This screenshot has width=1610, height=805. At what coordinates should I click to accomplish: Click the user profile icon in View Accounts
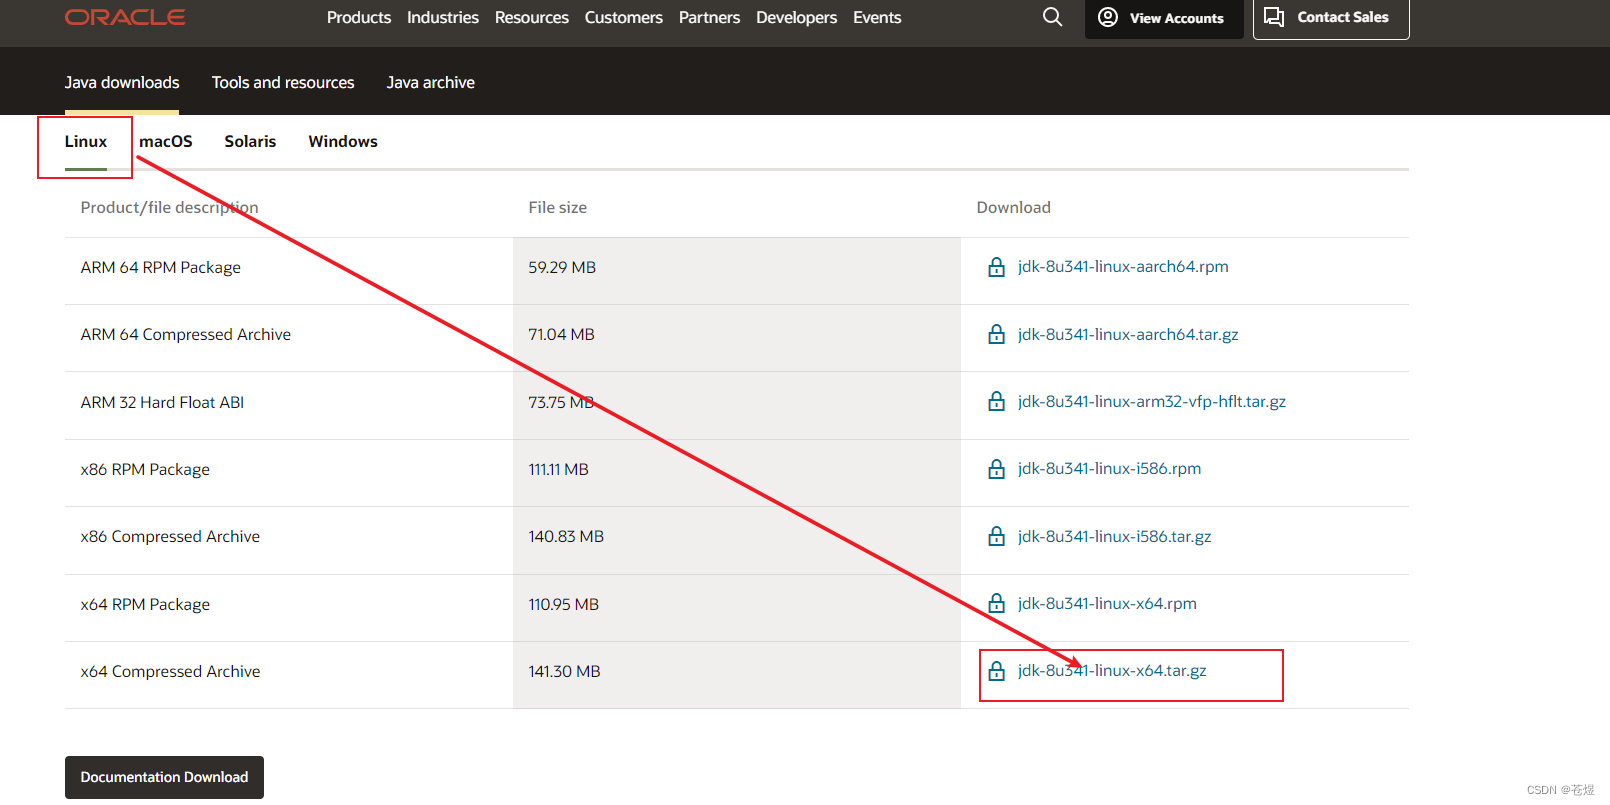[1108, 17]
